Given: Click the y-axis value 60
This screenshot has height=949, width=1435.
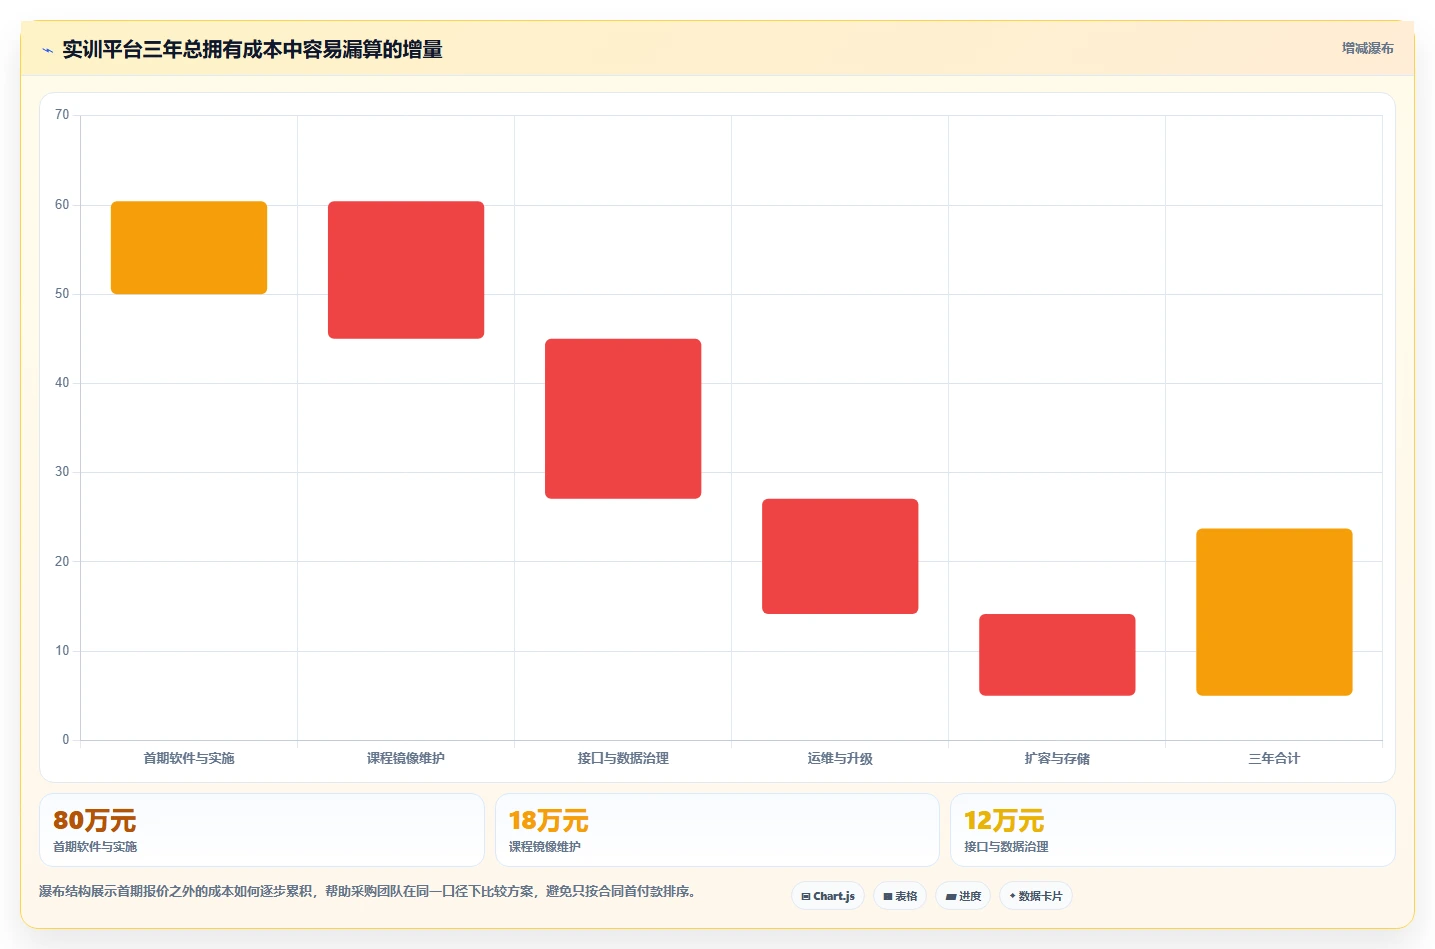Looking at the screenshot, I should click(62, 205).
